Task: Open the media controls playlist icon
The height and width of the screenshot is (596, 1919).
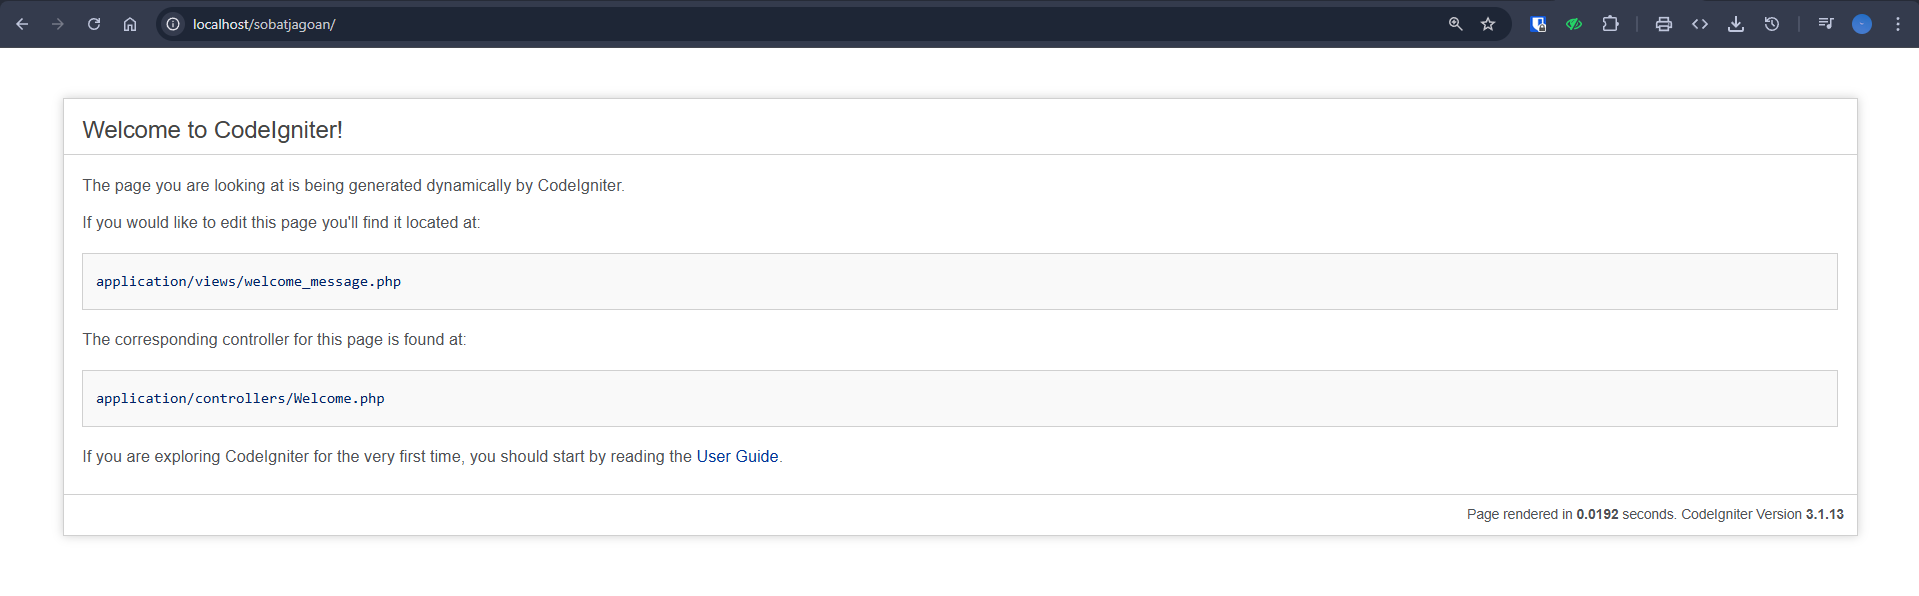Action: click(x=1826, y=24)
